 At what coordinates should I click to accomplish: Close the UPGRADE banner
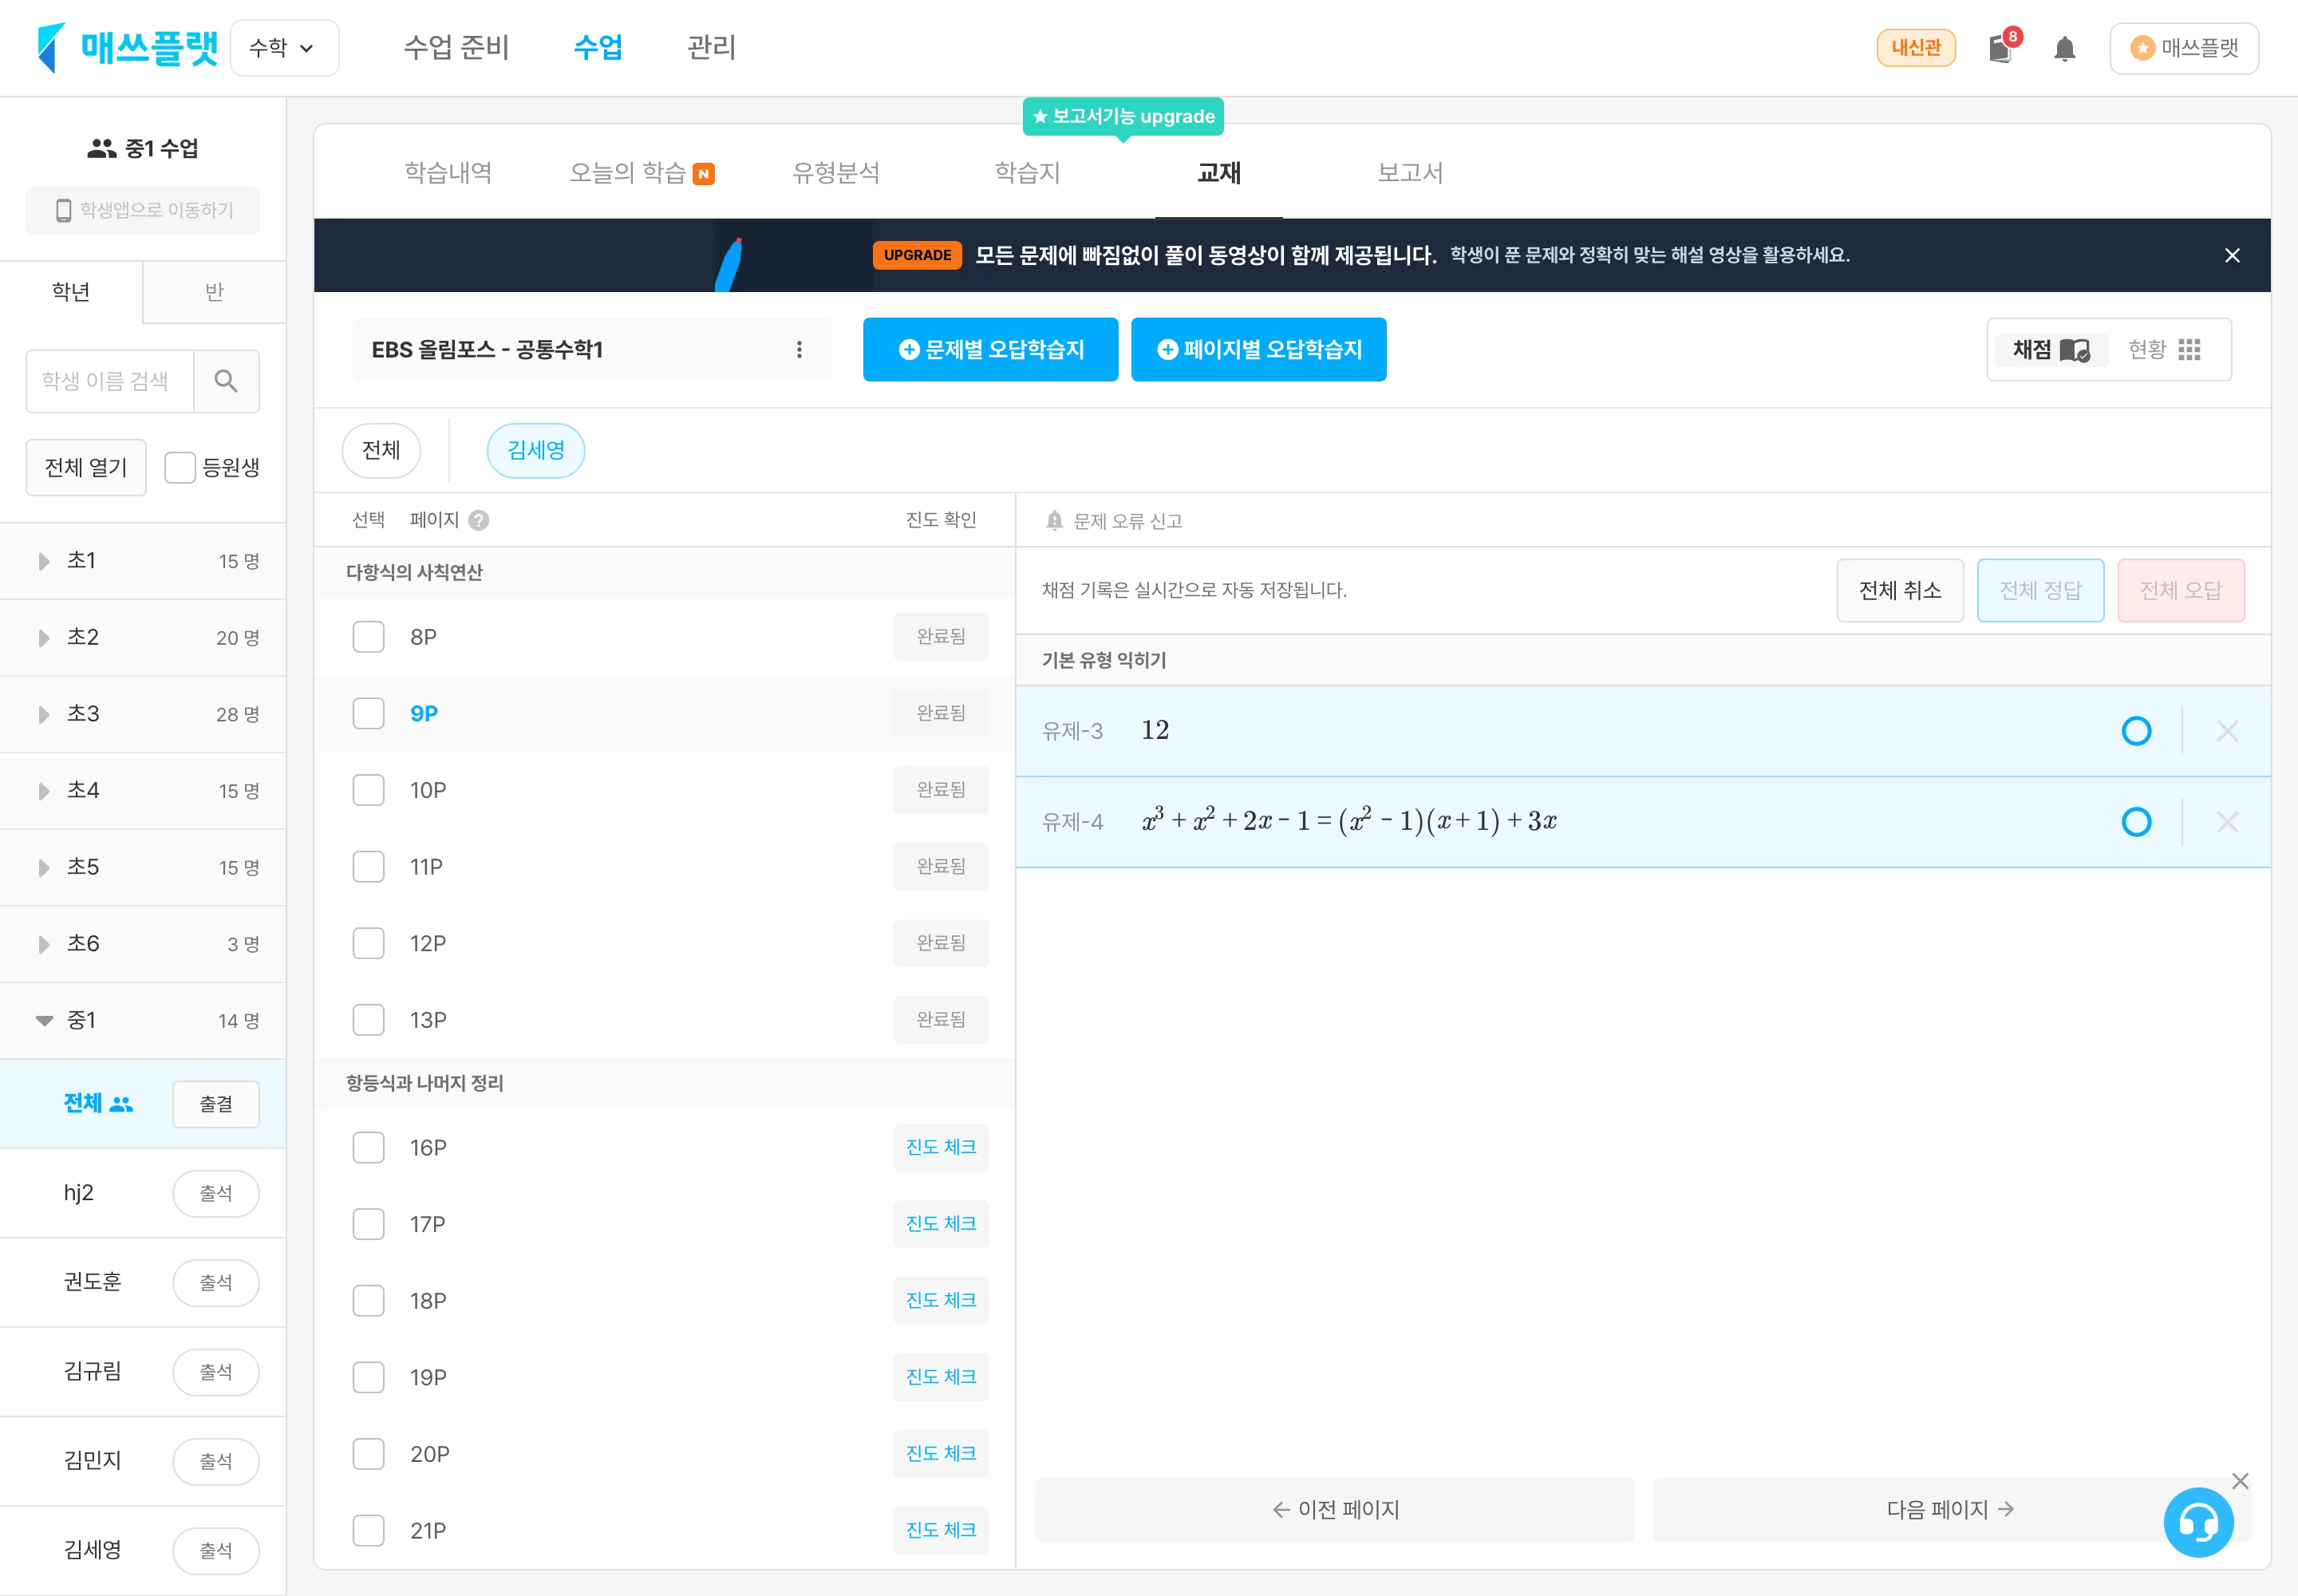click(x=2232, y=256)
